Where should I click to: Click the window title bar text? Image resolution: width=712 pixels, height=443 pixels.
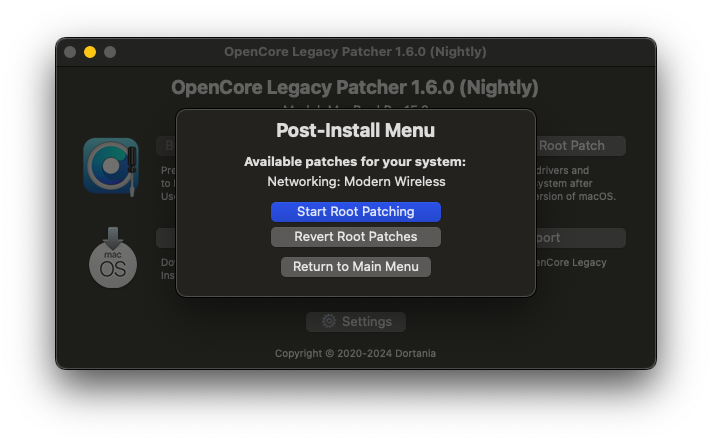coord(356,52)
